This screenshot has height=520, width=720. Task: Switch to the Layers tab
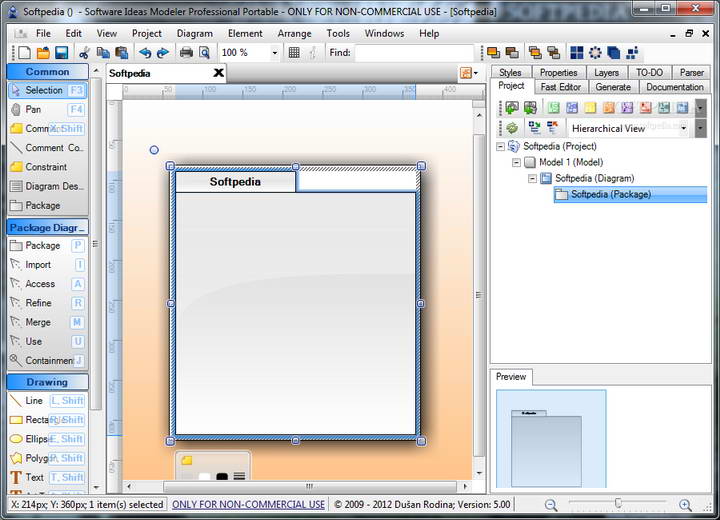pos(606,73)
